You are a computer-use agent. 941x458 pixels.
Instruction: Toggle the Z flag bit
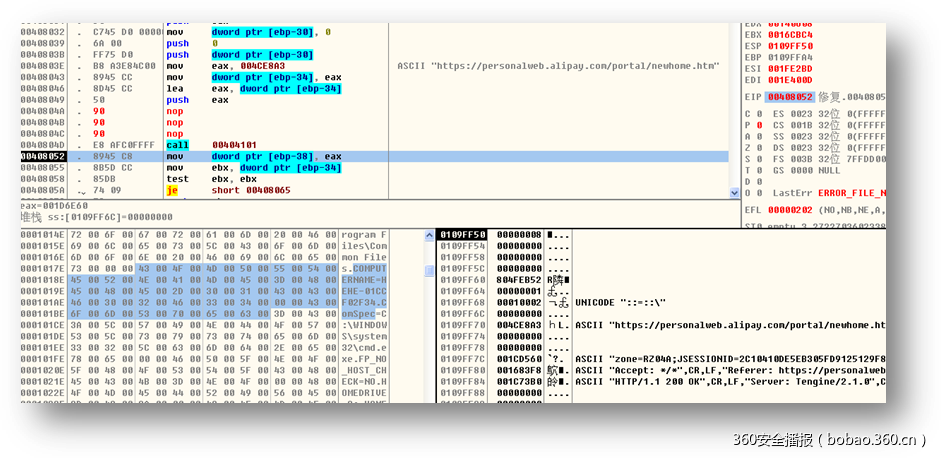pos(759,148)
